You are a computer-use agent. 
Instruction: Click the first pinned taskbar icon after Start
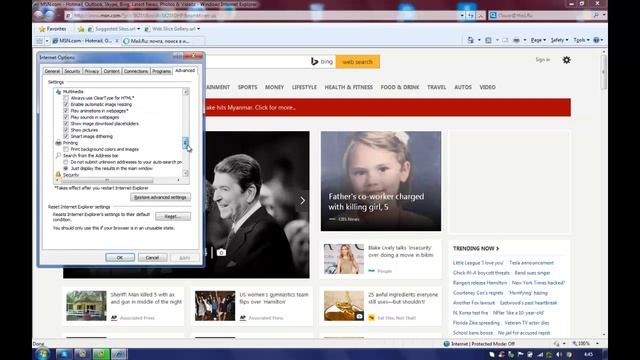coord(64,354)
